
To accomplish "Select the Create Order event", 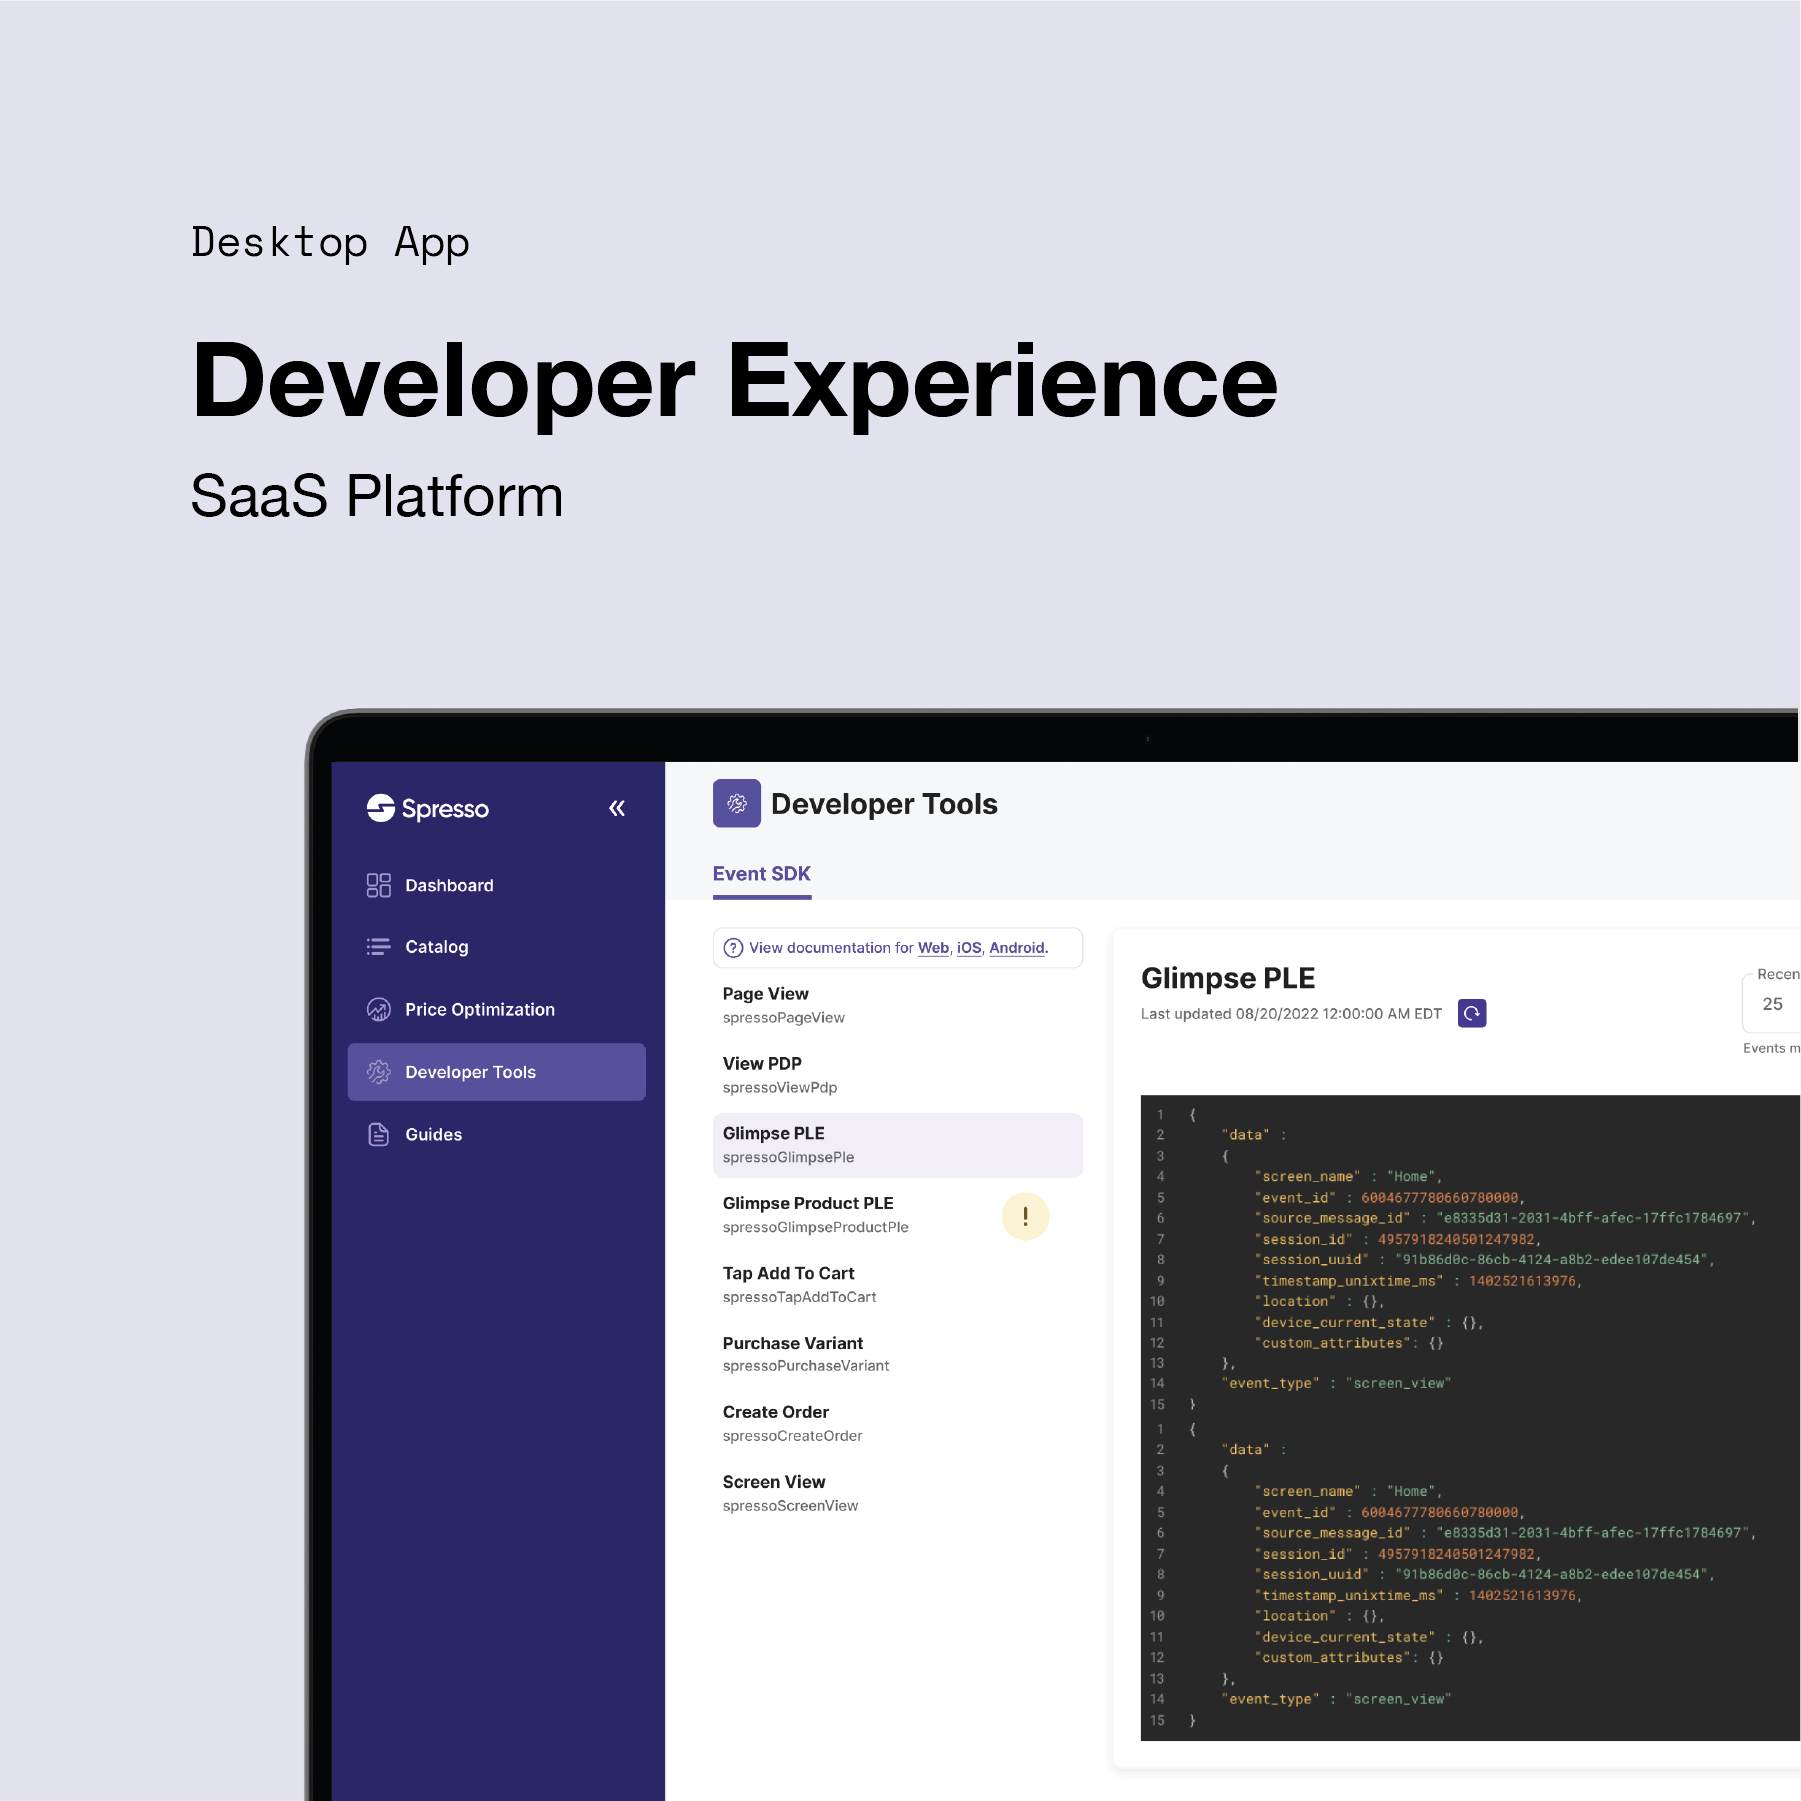I will coord(898,1424).
